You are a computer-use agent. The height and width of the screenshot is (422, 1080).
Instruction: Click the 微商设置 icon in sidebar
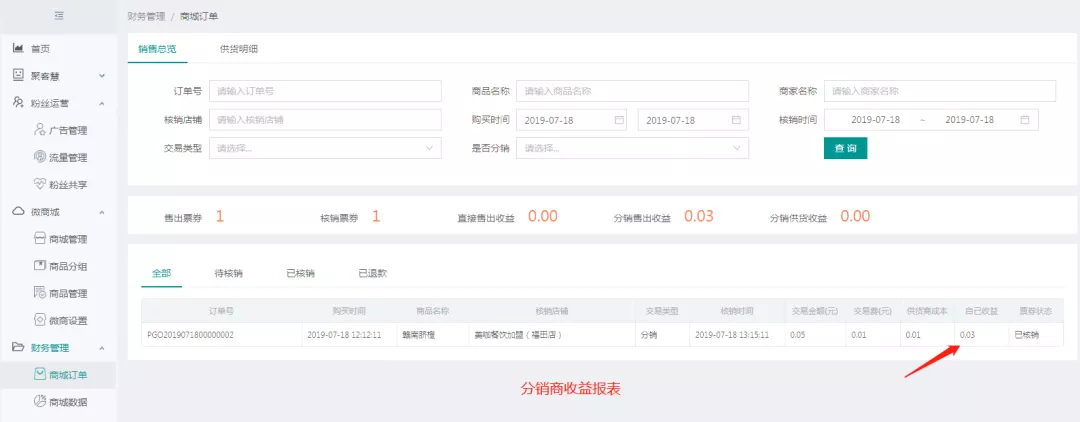pyautogui.click(x=40, y=320)
